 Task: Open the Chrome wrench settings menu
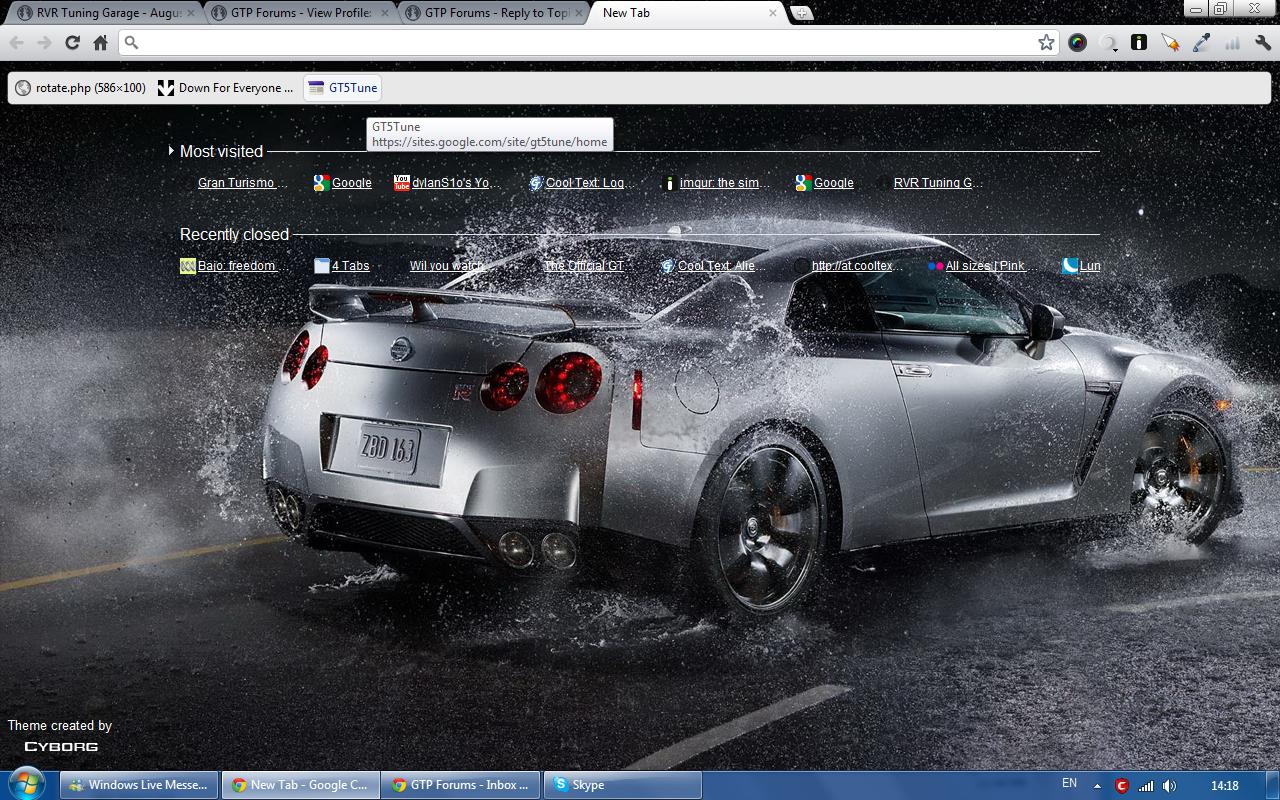[1262, 42]
